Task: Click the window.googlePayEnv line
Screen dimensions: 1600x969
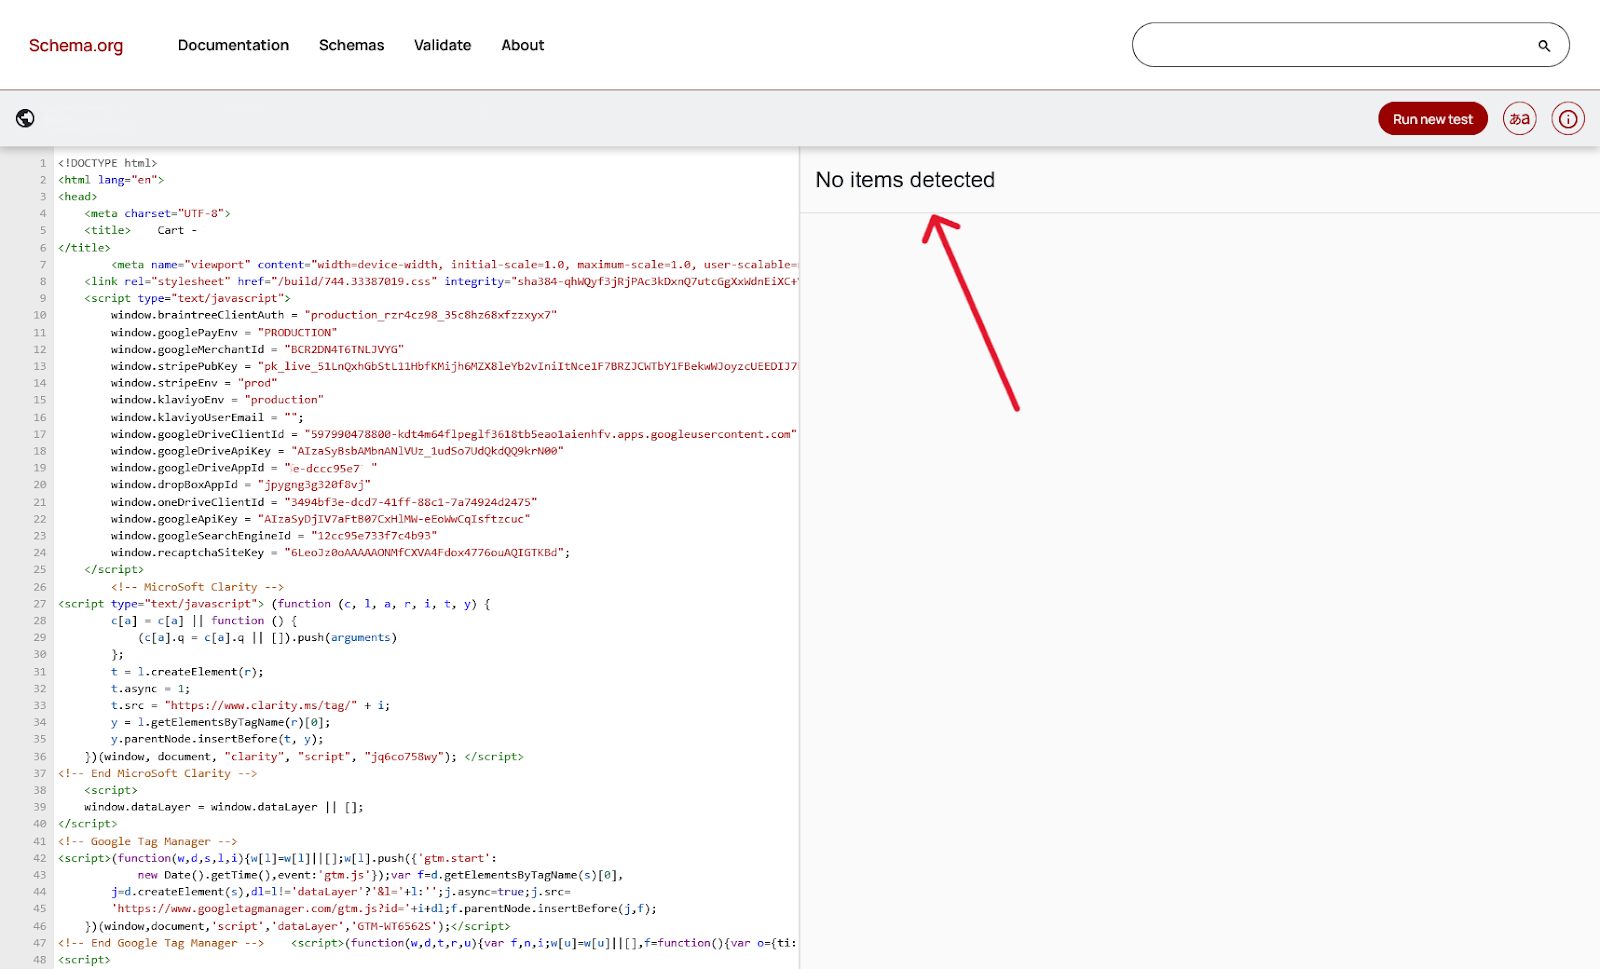Action: click(224, 332)
